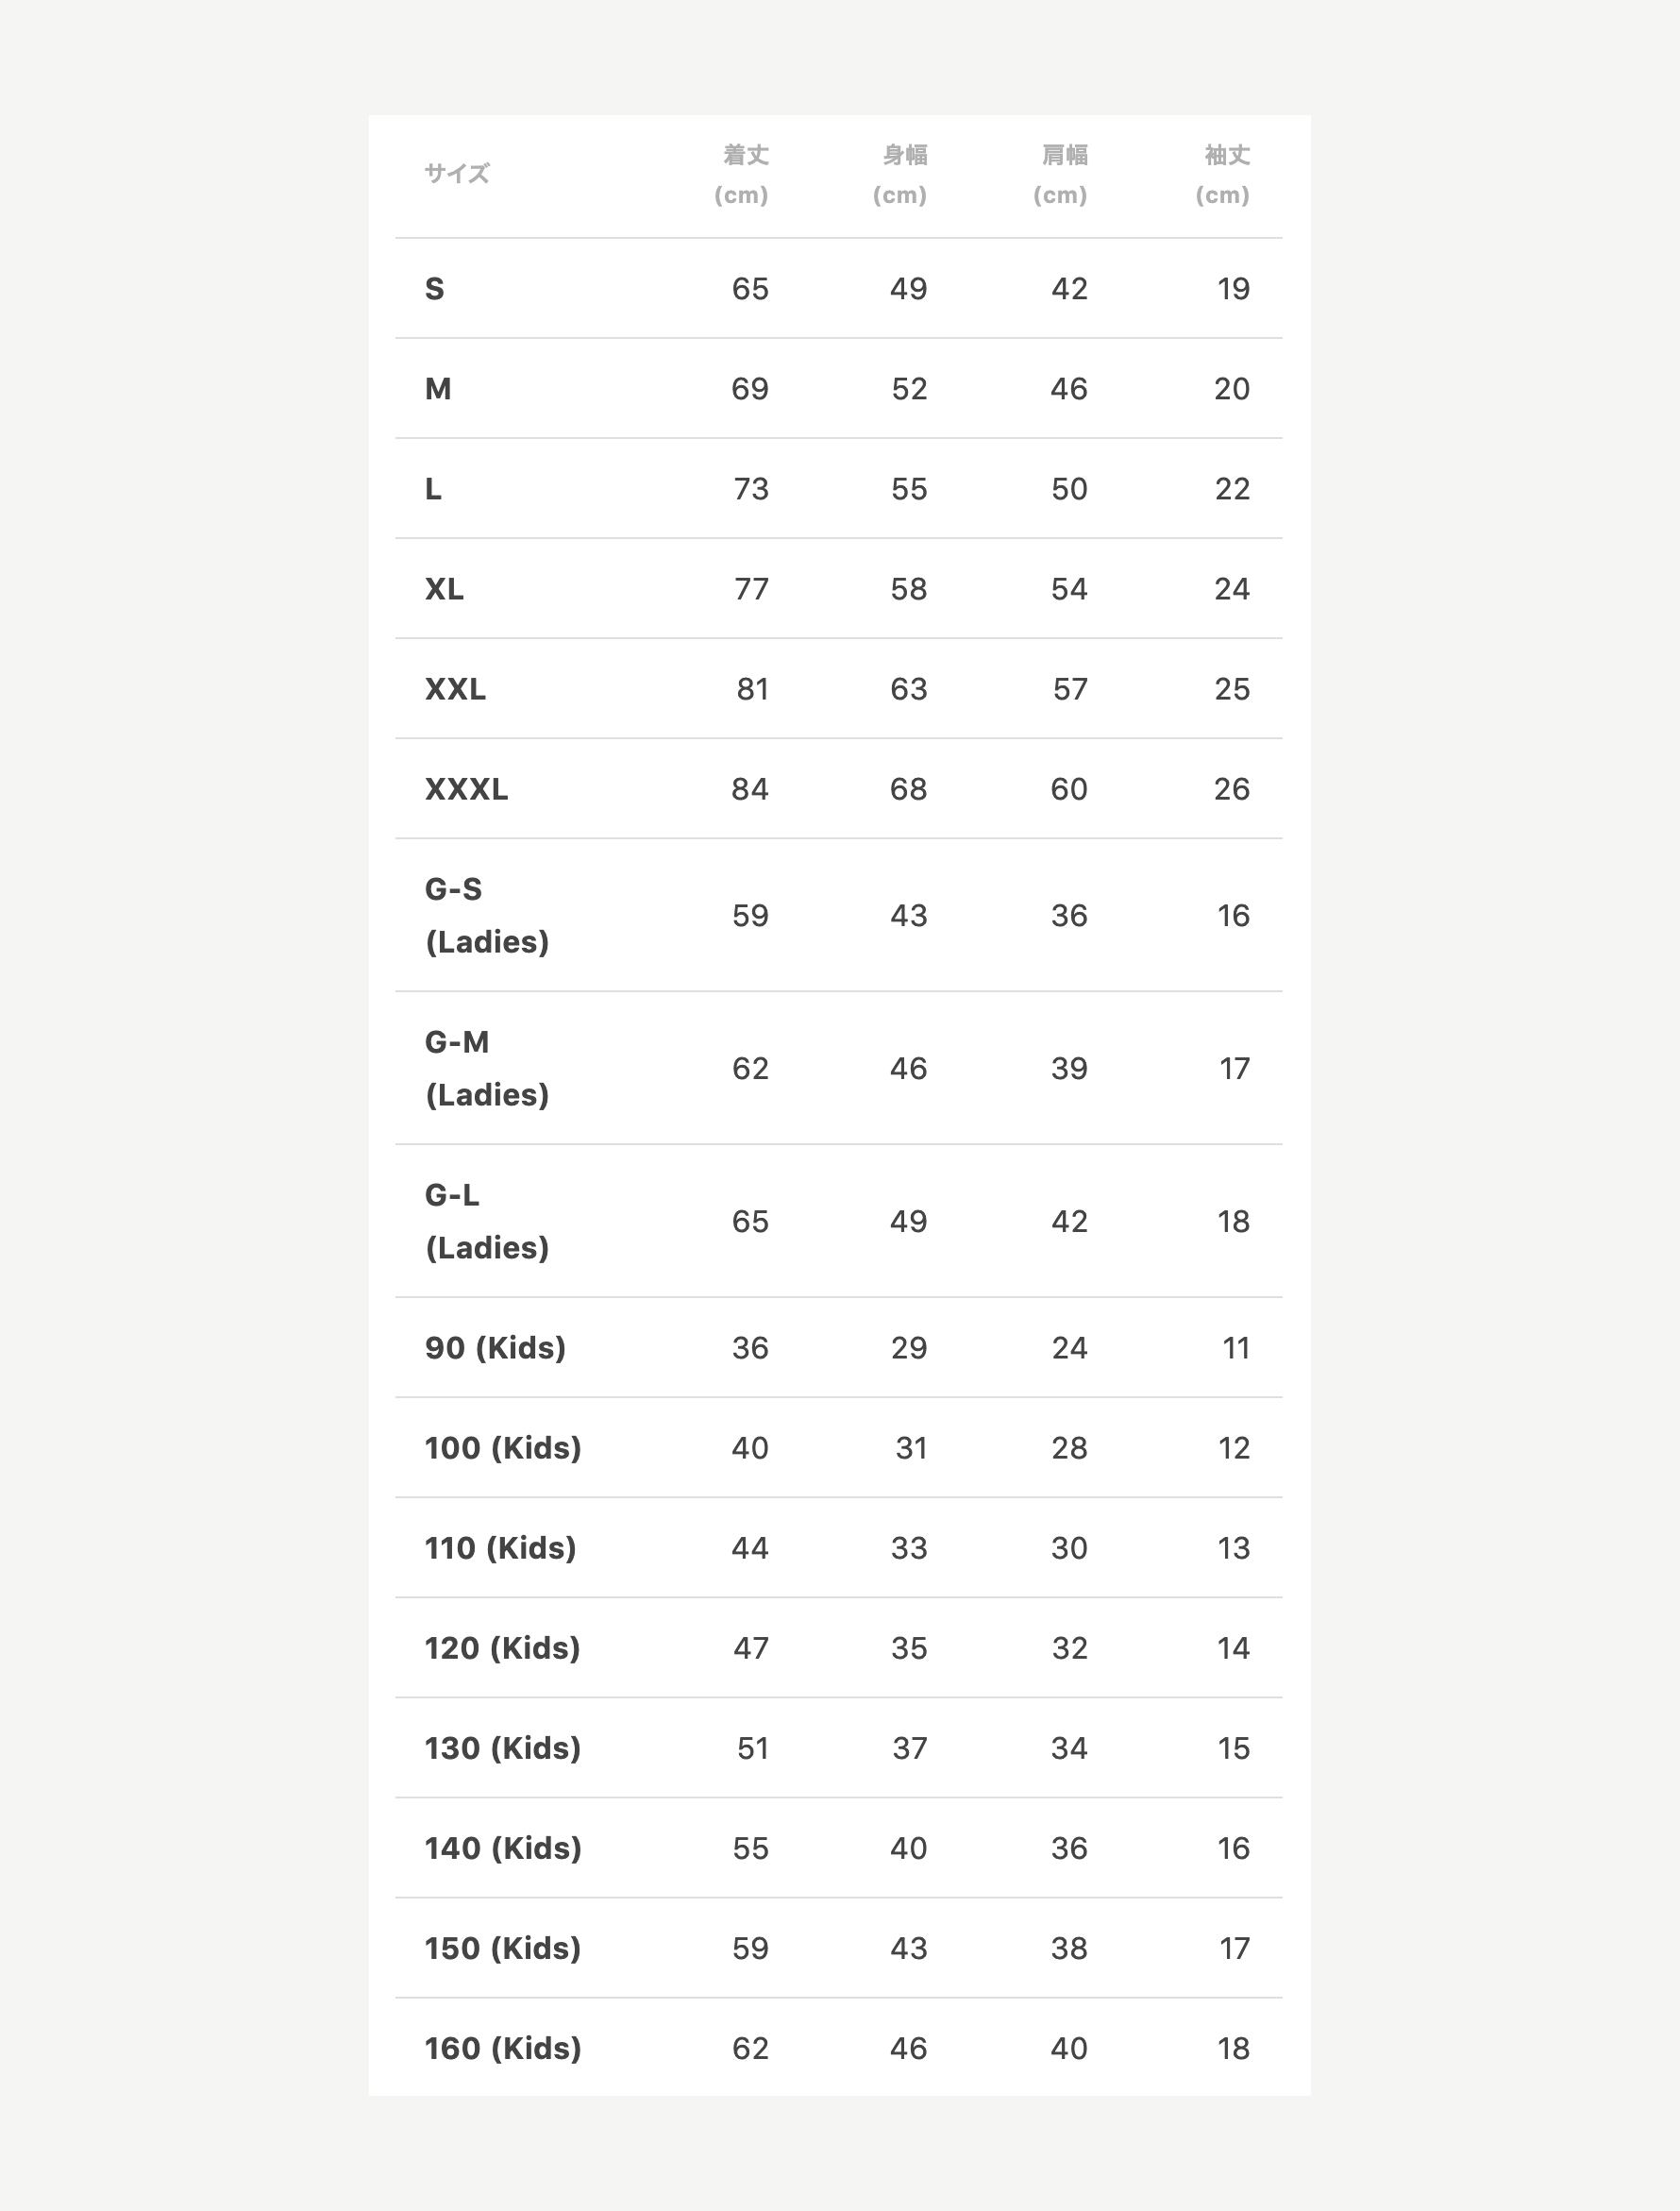
Task: Click the サイズ column header
Action: click(457, 174)
